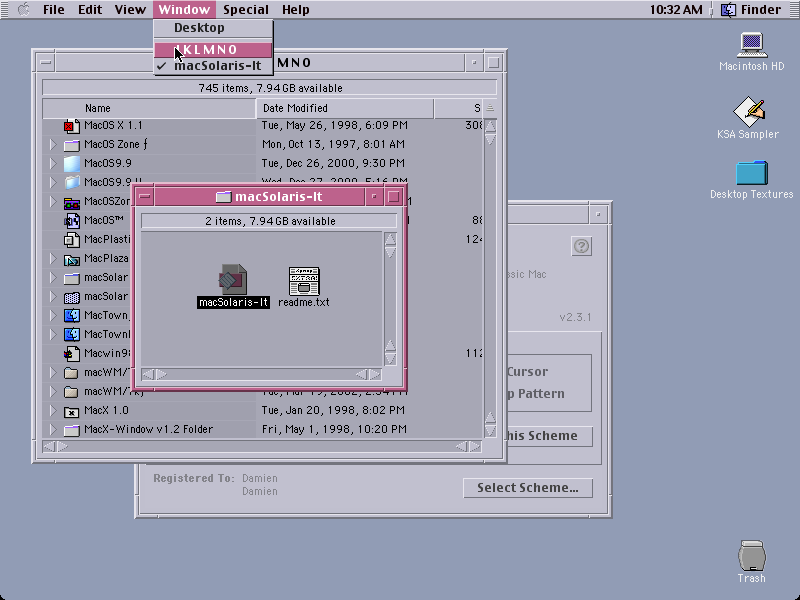Click the MacOS X 1.1 file icon

point(71,126)
